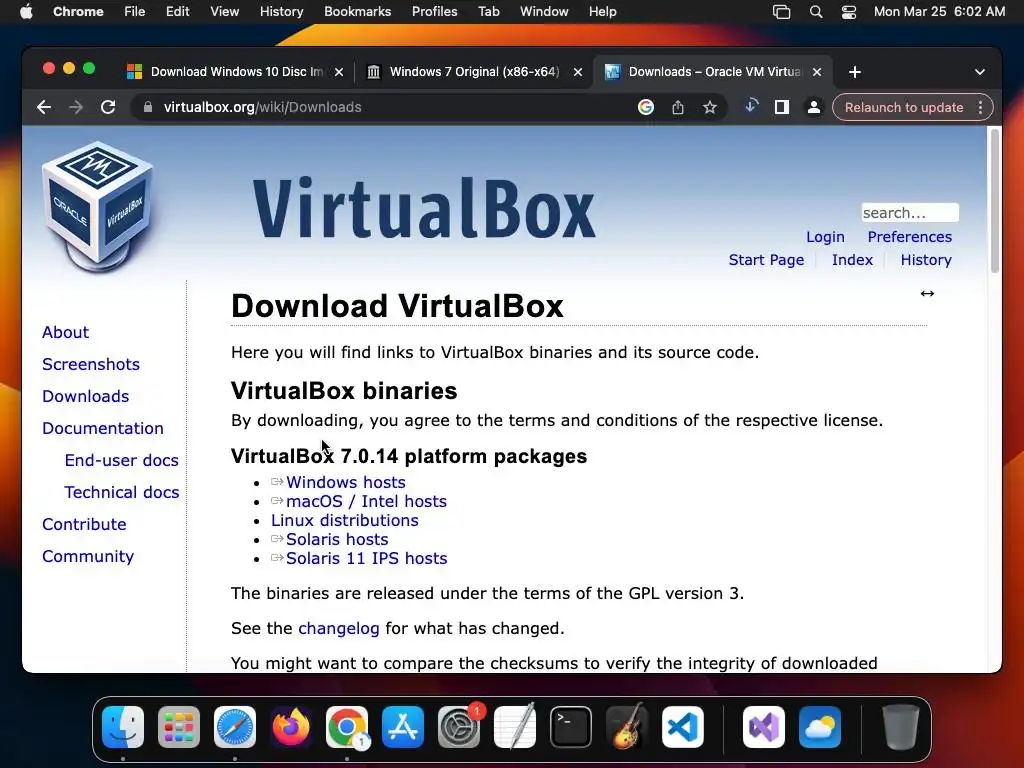Screen dimensions: 1024x768
Task: Launch Firefox from the dock
Action: [x=291, y=727]
